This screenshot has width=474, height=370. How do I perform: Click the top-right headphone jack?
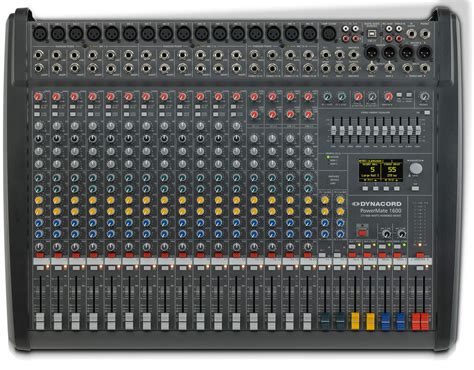coord(425,34)
